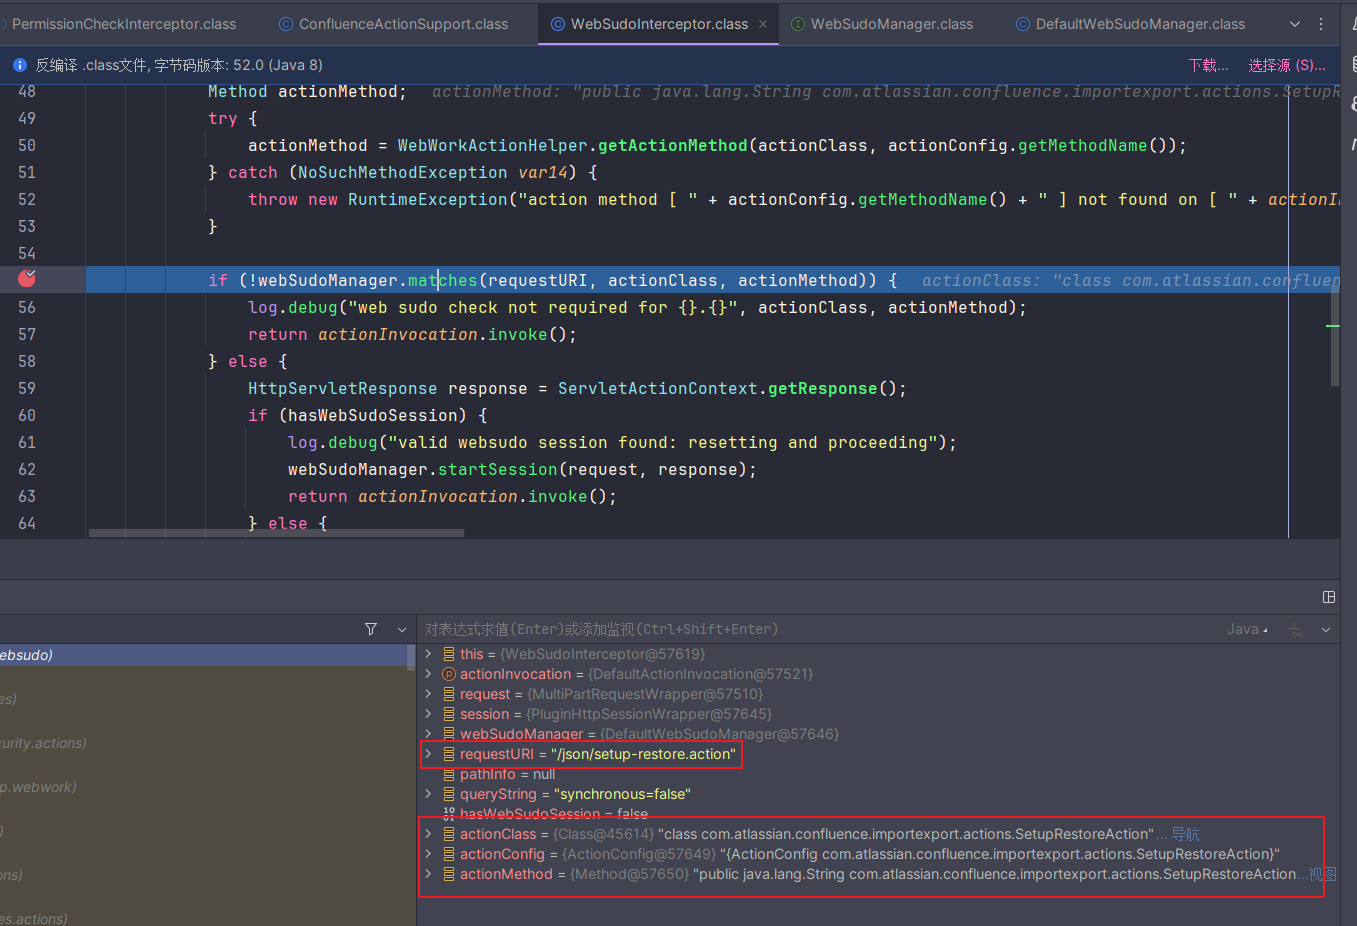Viewport: 1357px width, 926px height.
Task: Click the parameter icon beside actionInvocation
Action: click(x=449, y=674)
